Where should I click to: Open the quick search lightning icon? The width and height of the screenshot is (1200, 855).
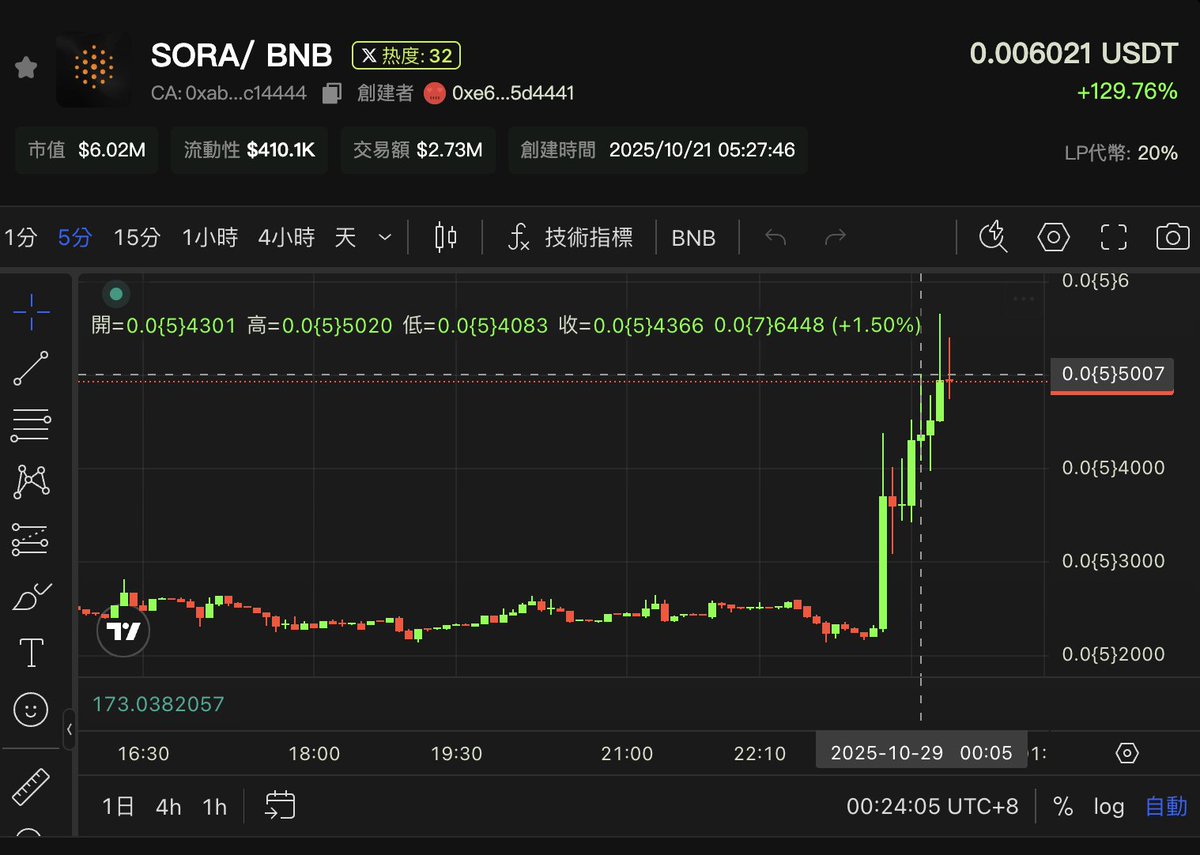[x=992, y=237]
